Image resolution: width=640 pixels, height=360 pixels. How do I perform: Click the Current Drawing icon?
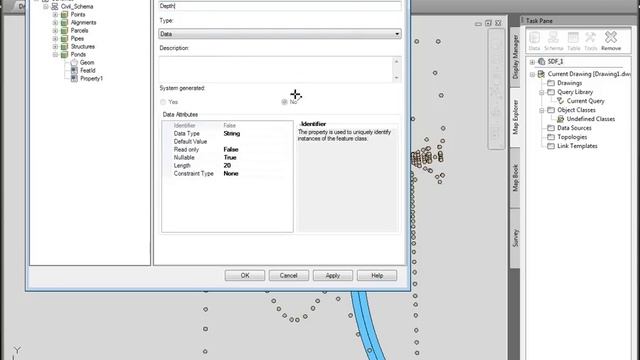[542, 74]
